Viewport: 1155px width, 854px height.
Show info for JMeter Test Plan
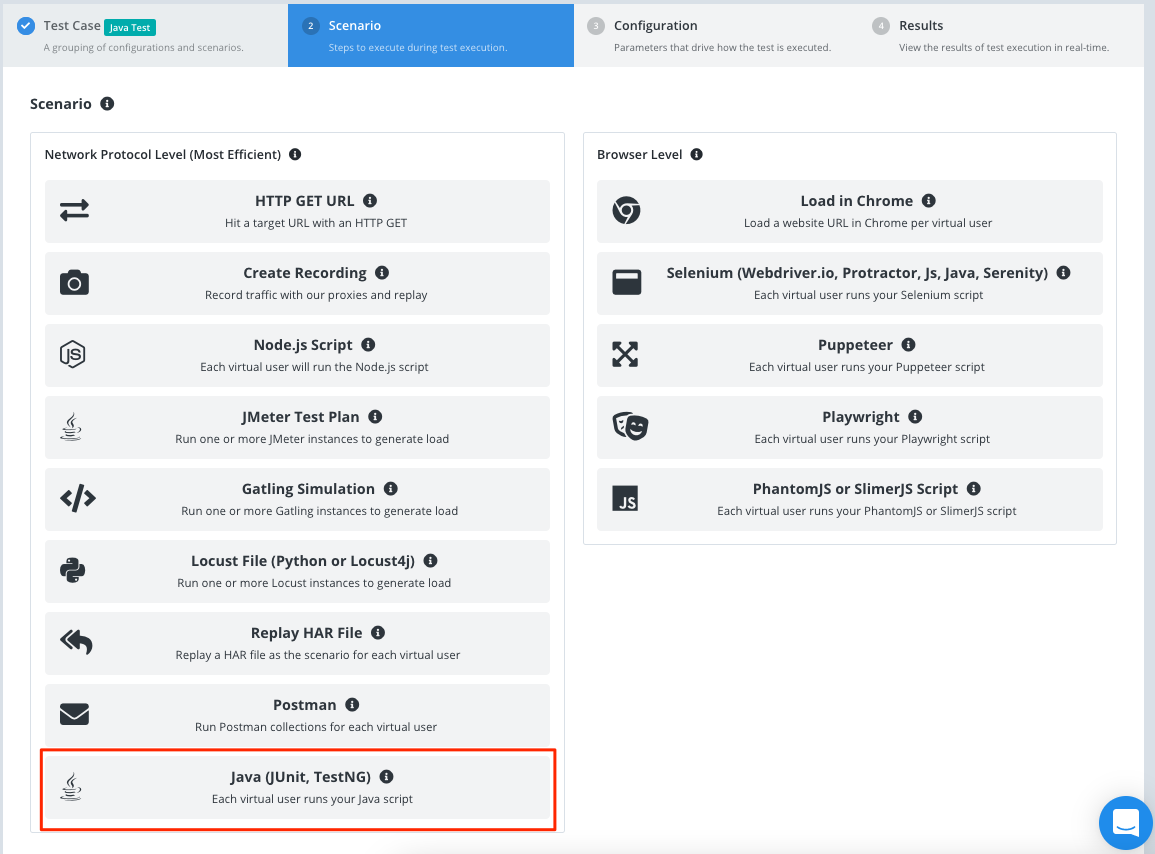coord(376,417)
